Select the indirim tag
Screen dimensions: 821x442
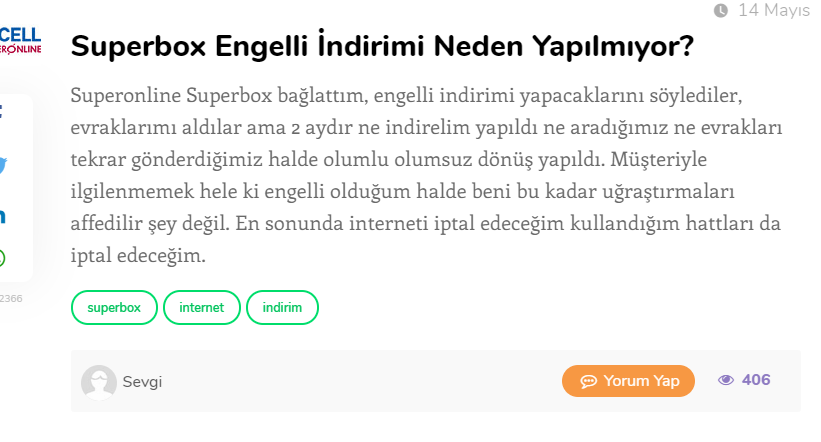282,307
